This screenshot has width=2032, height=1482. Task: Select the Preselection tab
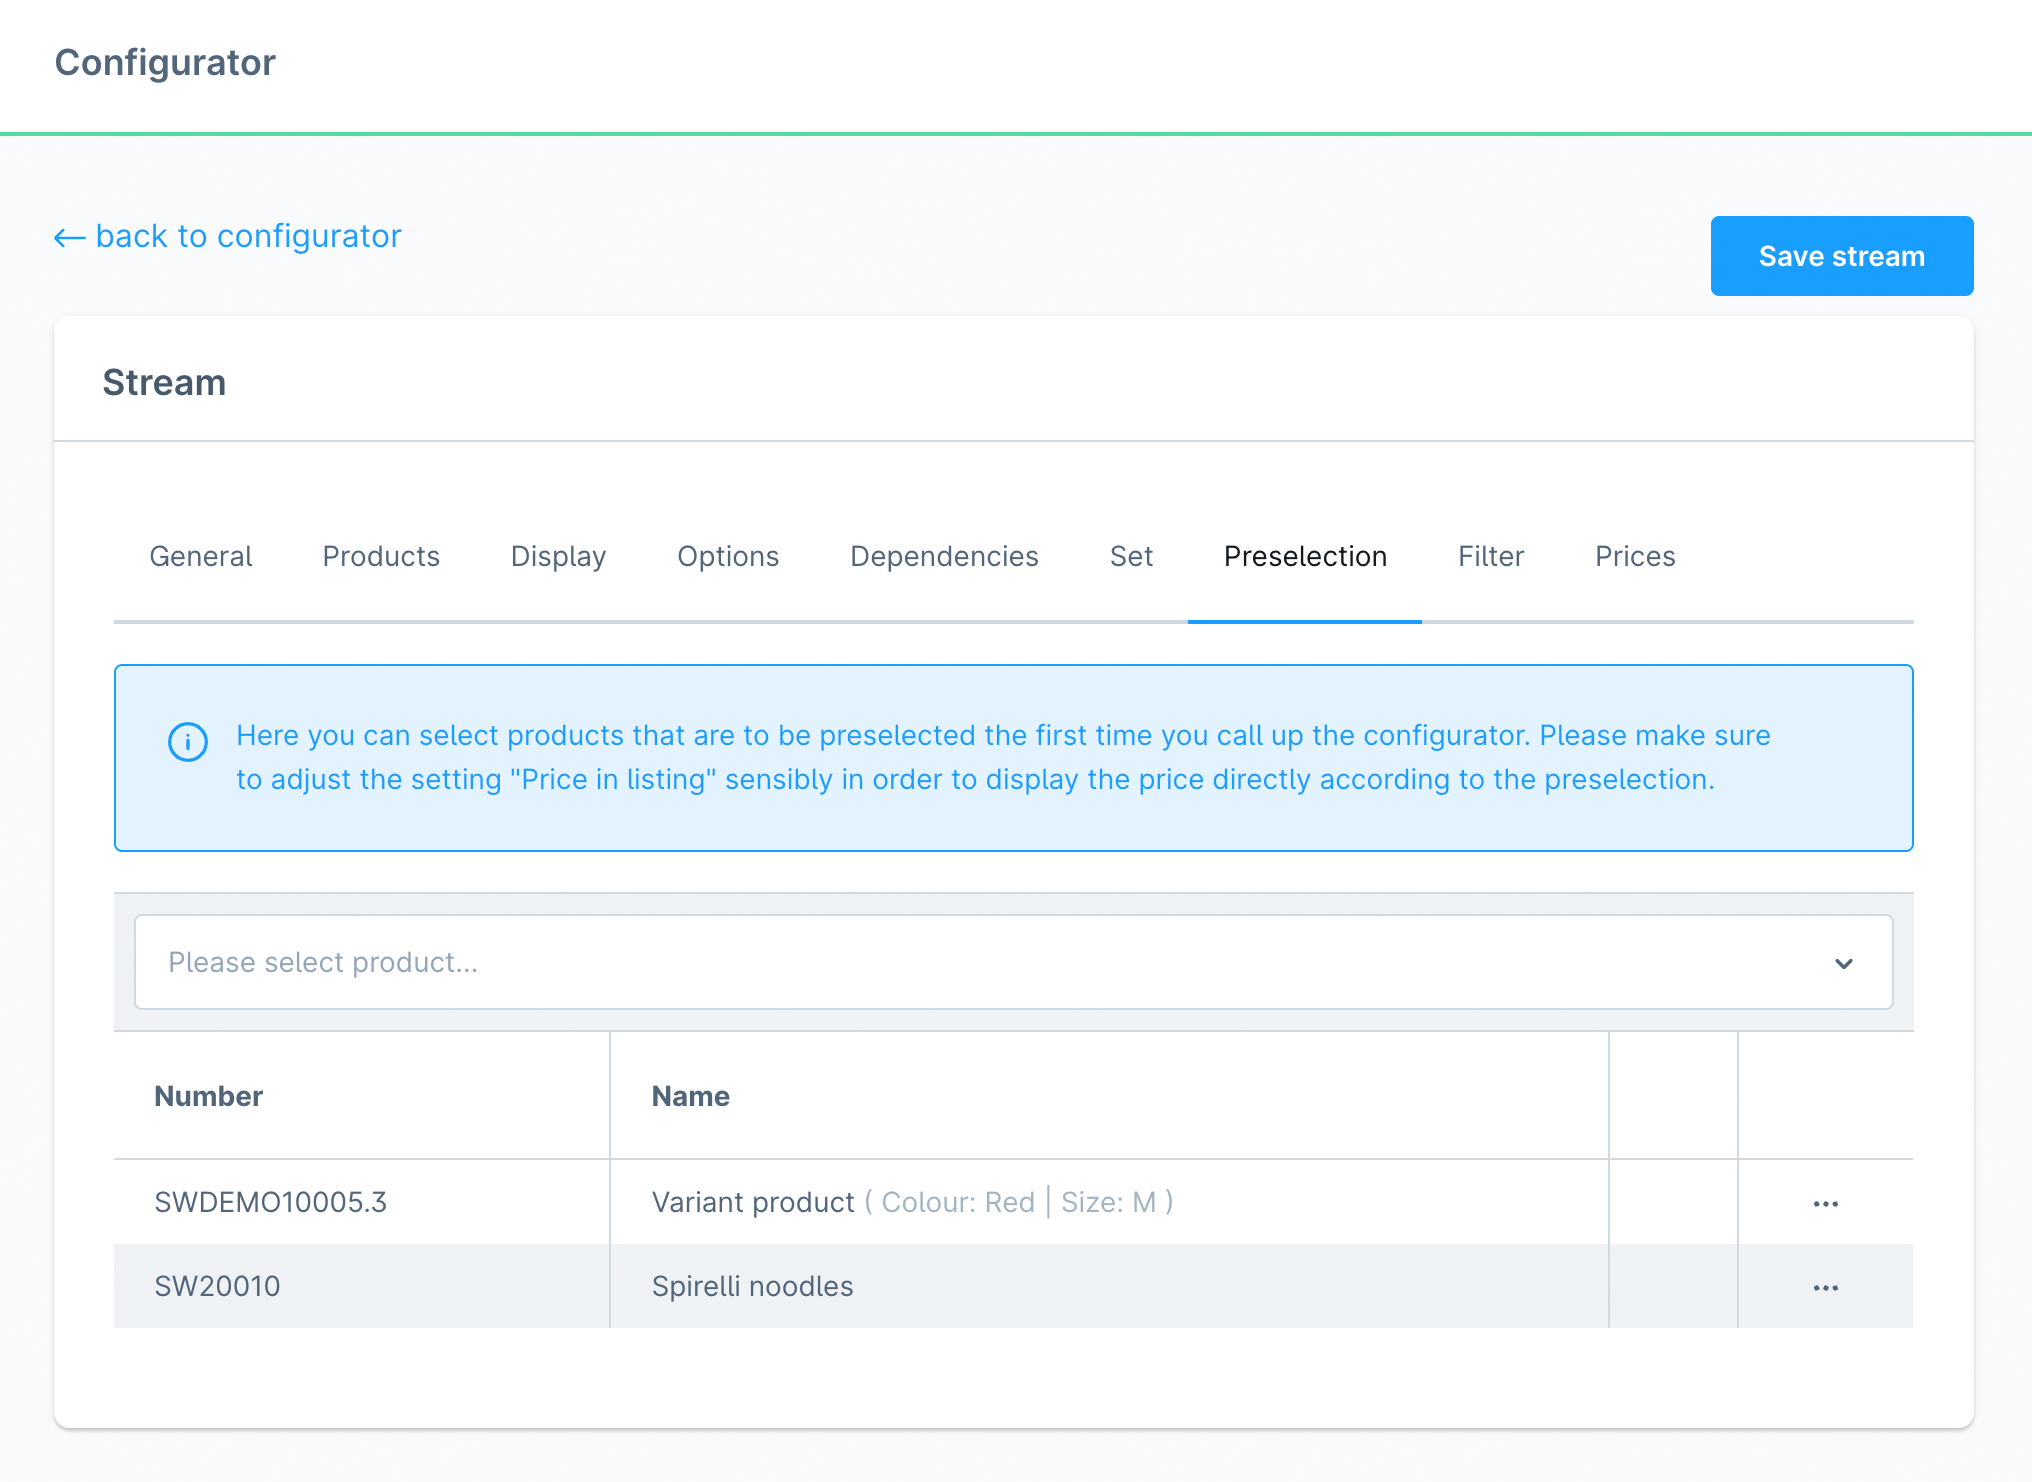1305,556
